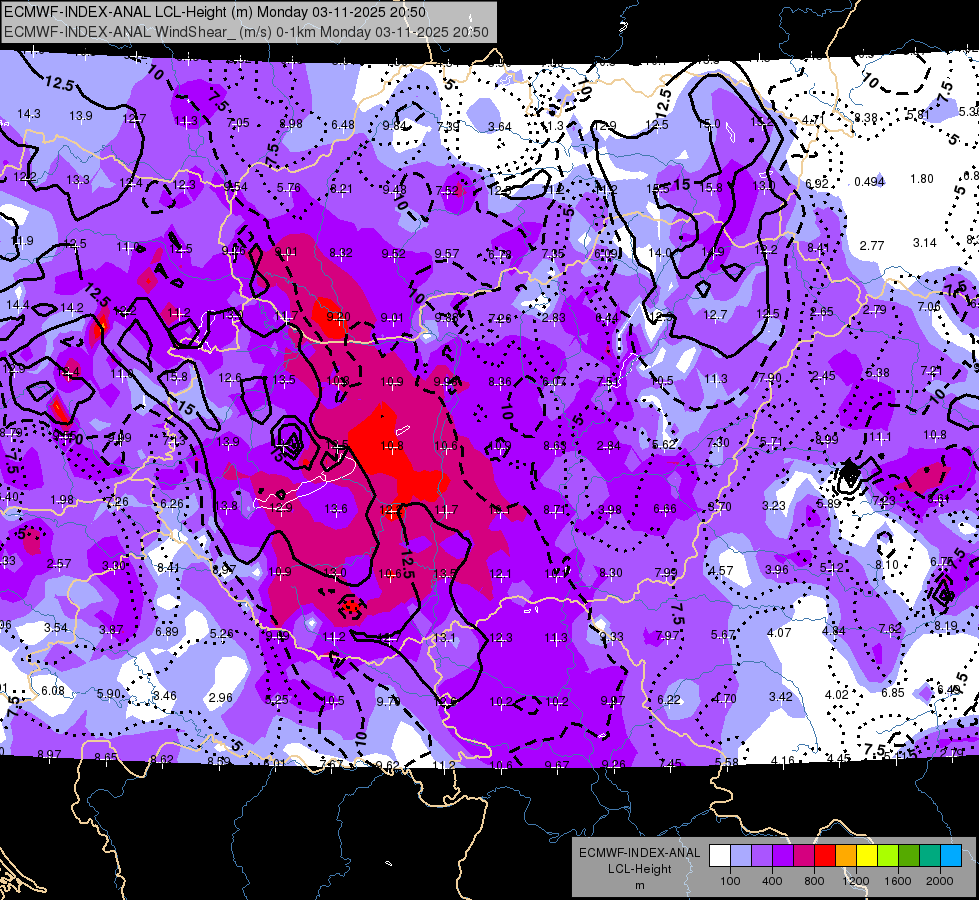Click the map value 8.30
The height and width of the screenshot is (900, 979).
(x=611, y=572)
